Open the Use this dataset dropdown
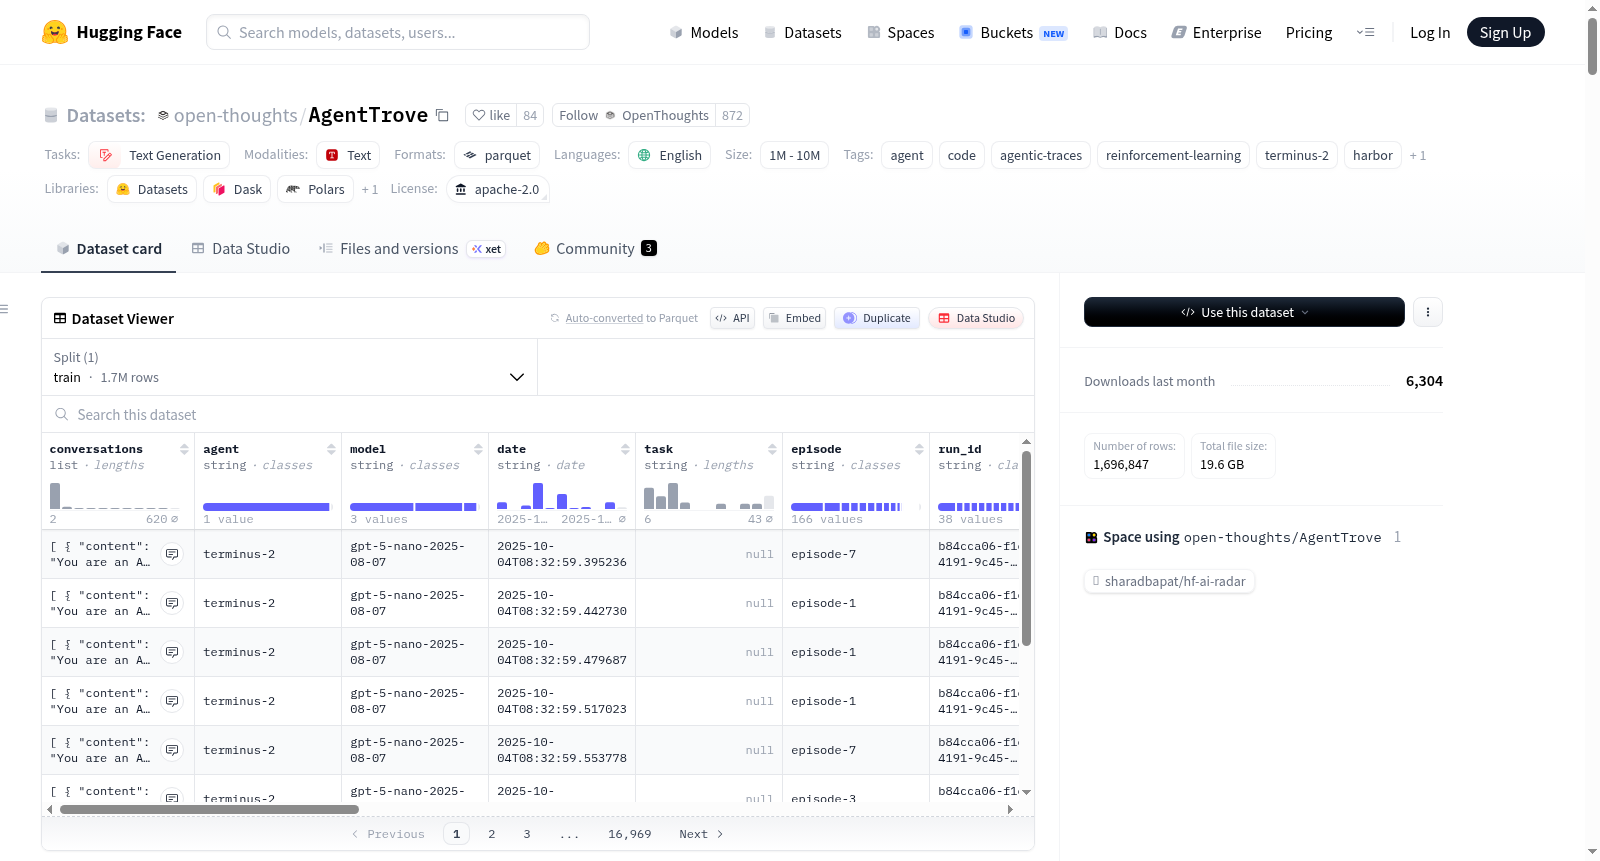The height and width of the screenshot is (861, 1600). pyautogui.click(x=1244, y=312)
